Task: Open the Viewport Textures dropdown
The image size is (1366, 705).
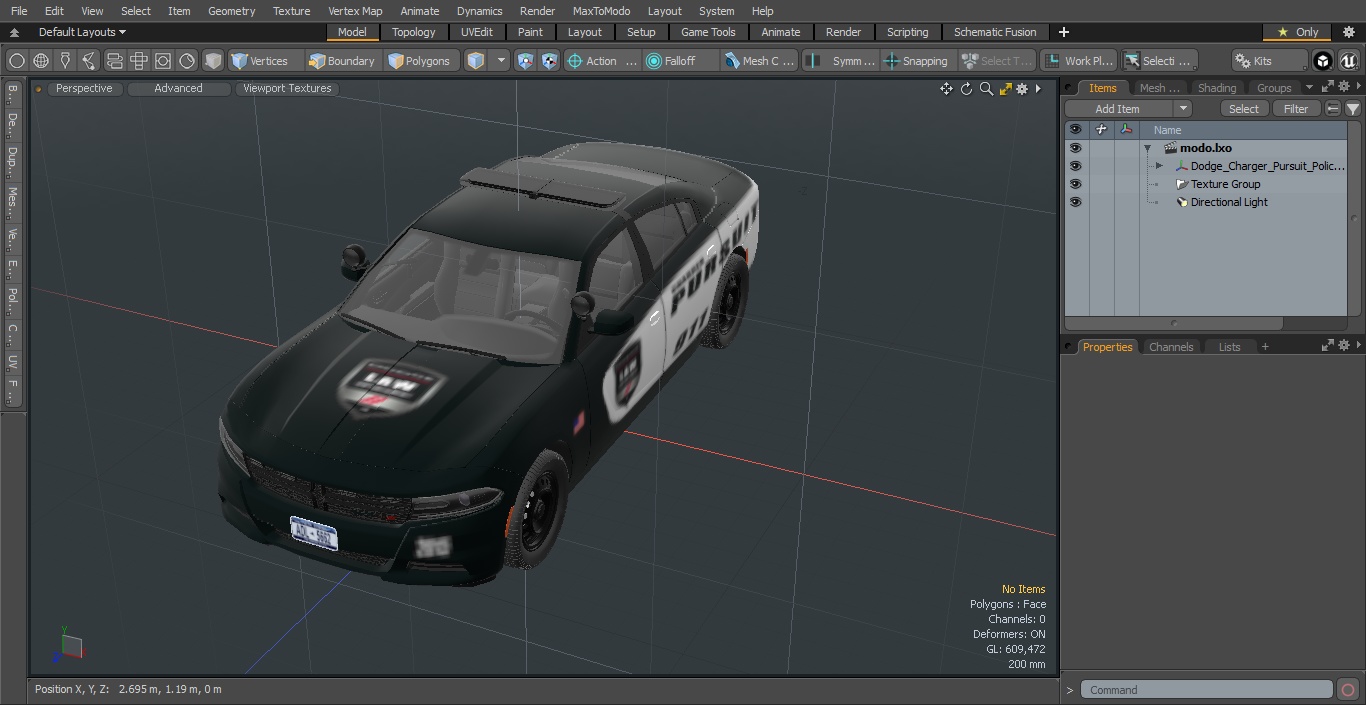Action: (x=287, y=88)
